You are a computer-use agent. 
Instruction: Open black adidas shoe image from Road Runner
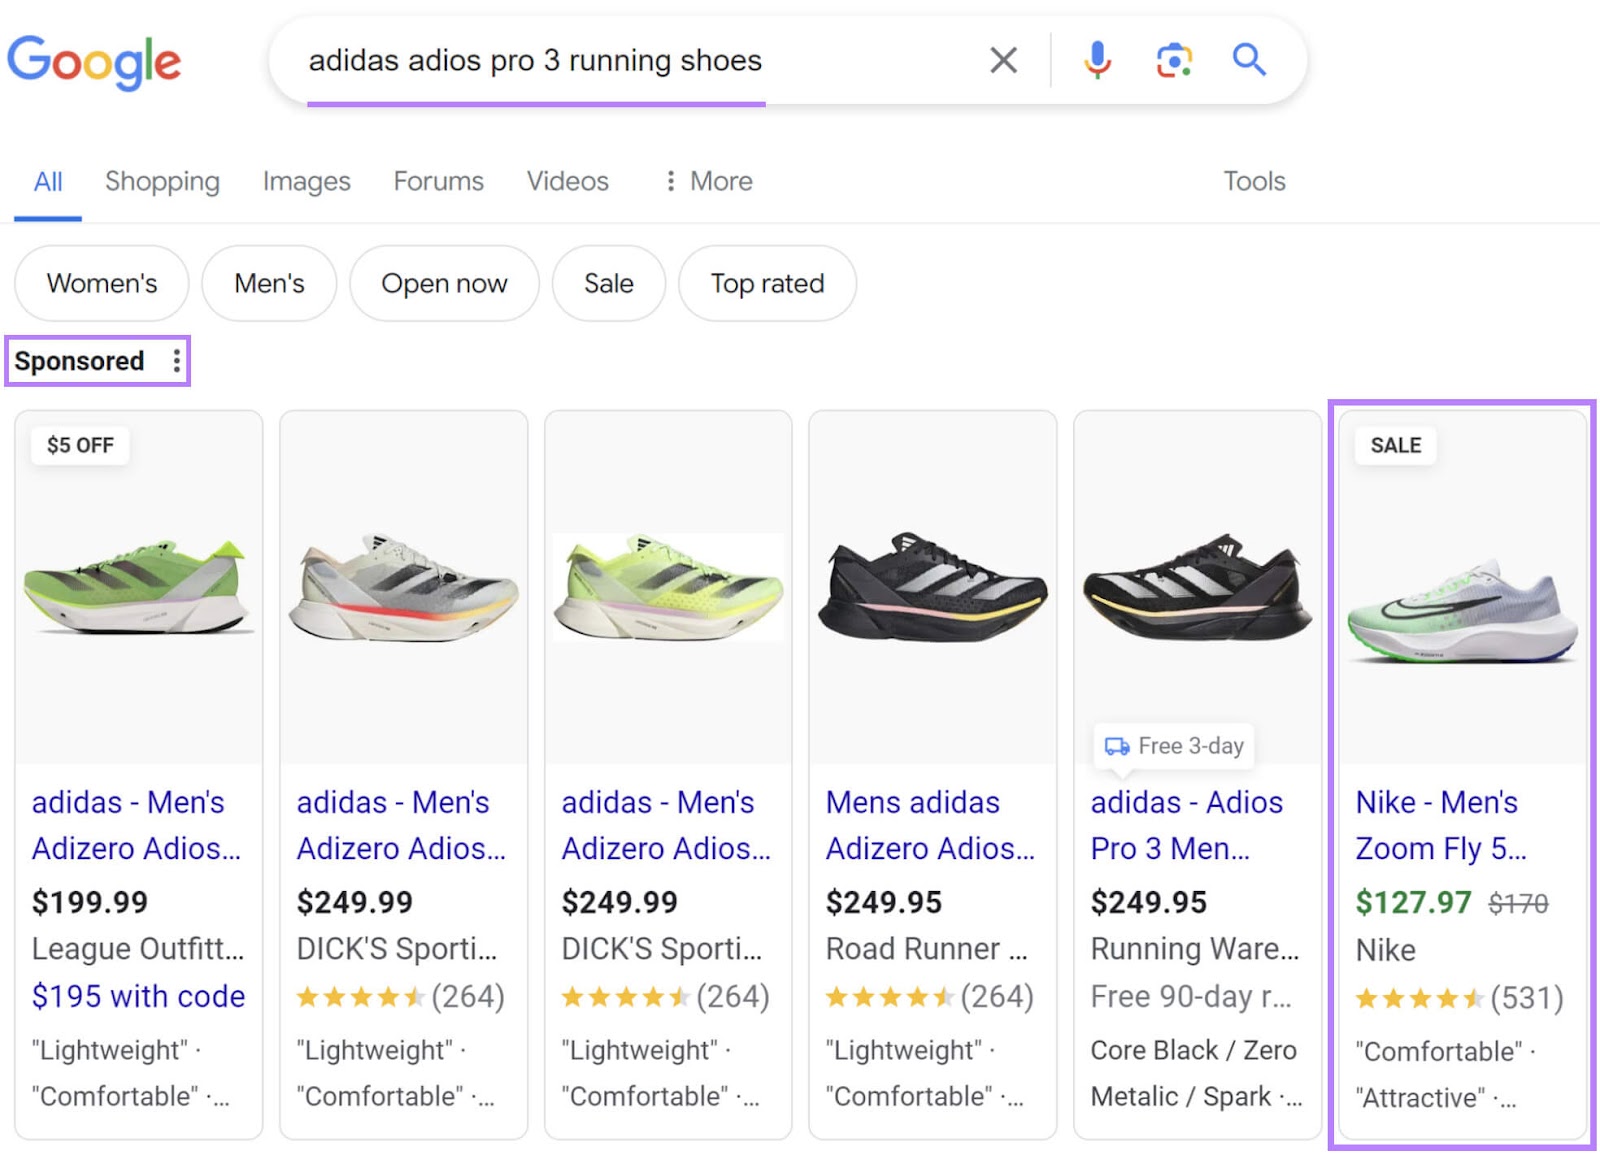[932, 587]
